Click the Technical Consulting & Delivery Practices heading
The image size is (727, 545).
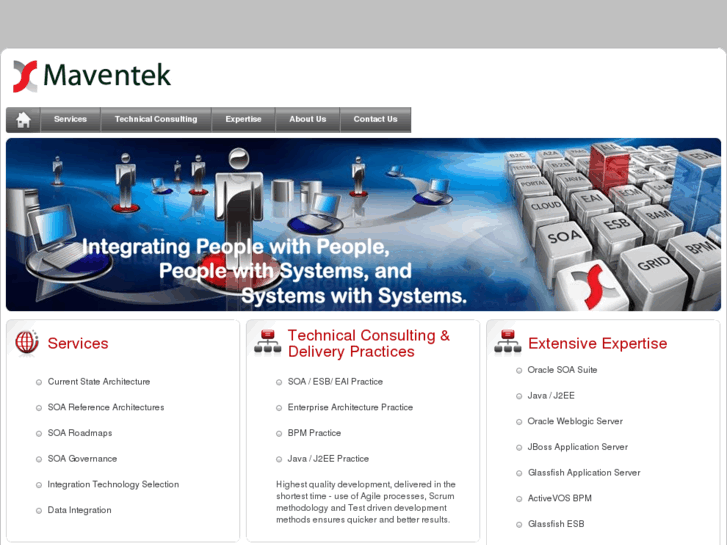[369, 343]
